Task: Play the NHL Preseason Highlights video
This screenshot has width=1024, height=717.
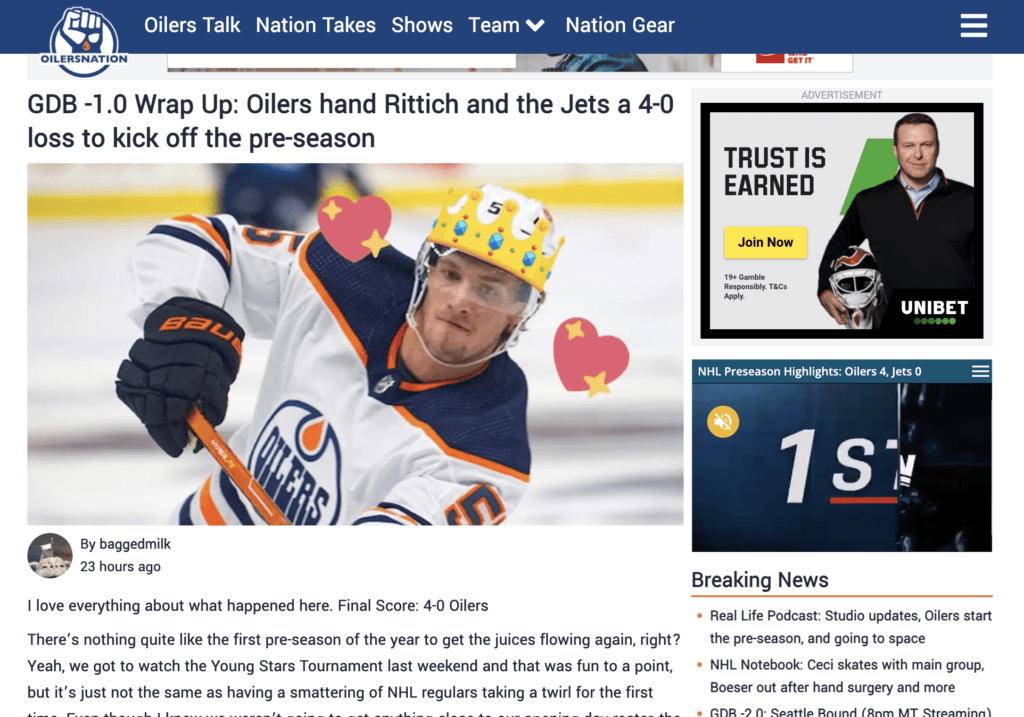Action: pyautogui.click(x=841, y=467)
